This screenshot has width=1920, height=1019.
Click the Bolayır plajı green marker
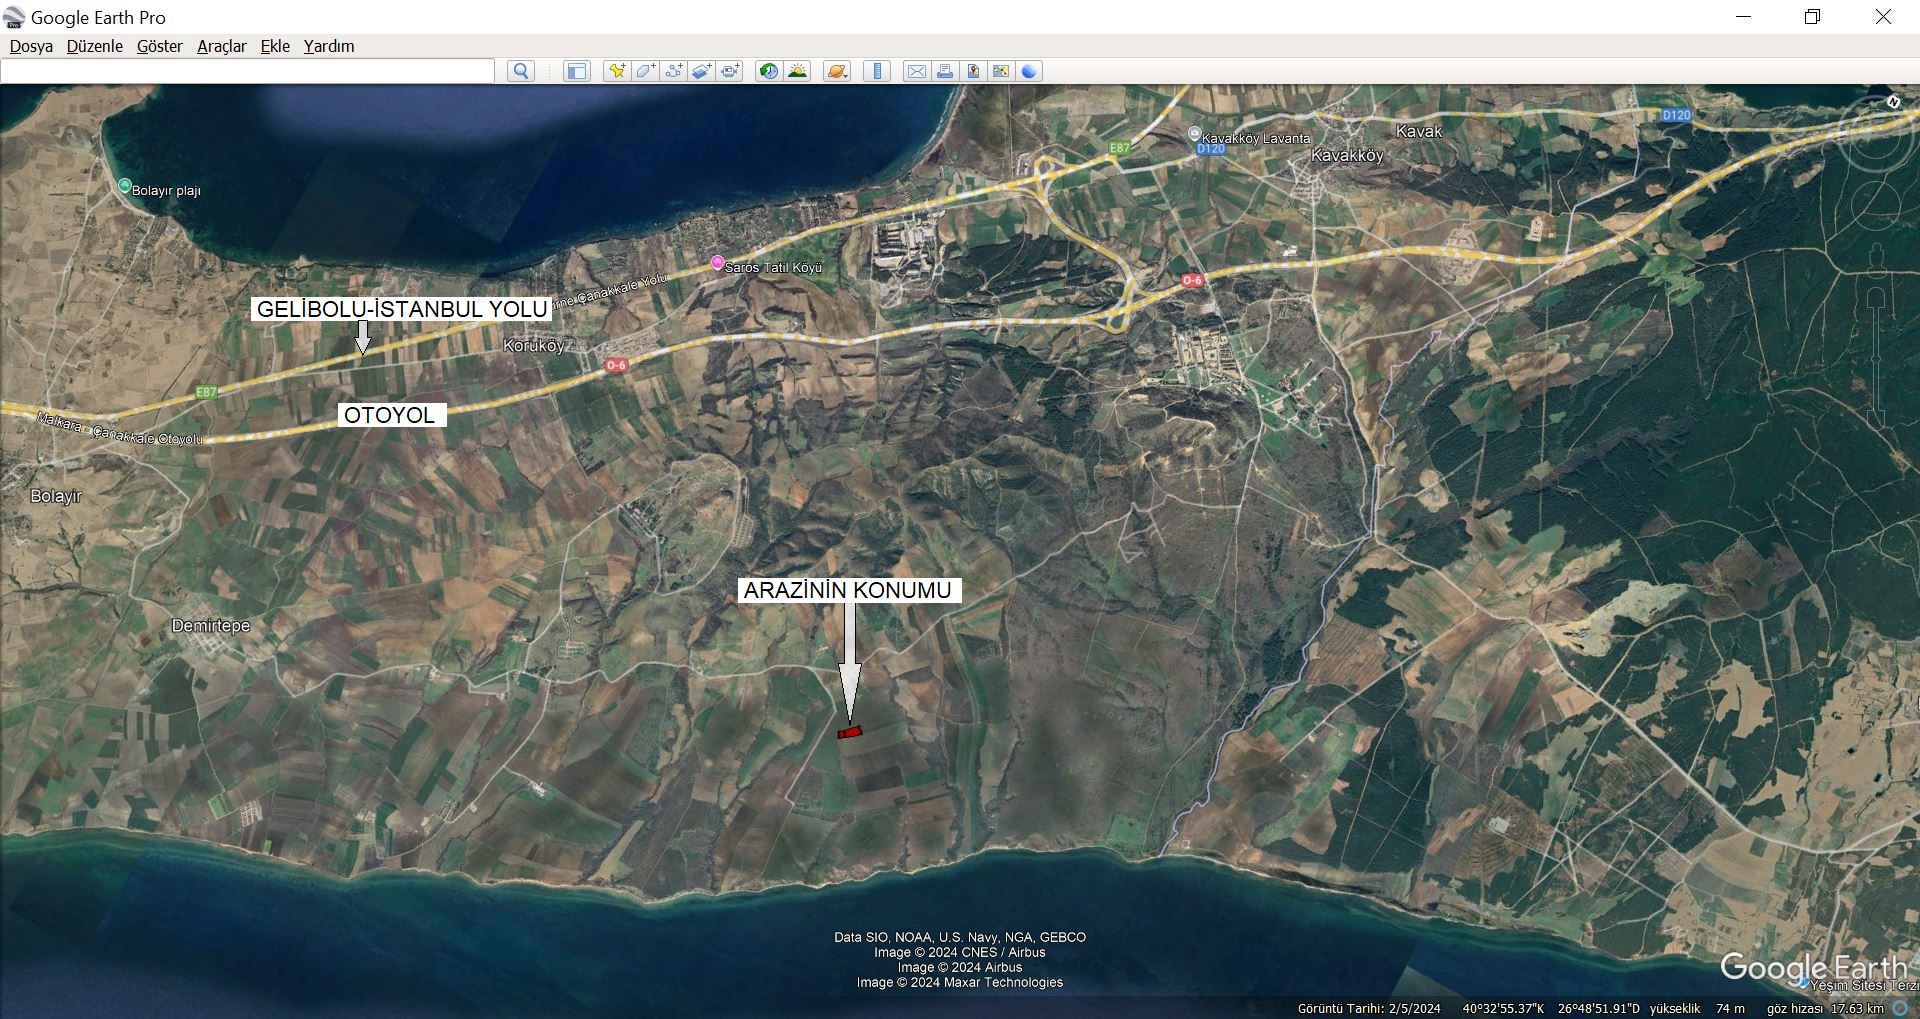click(124, 186)
